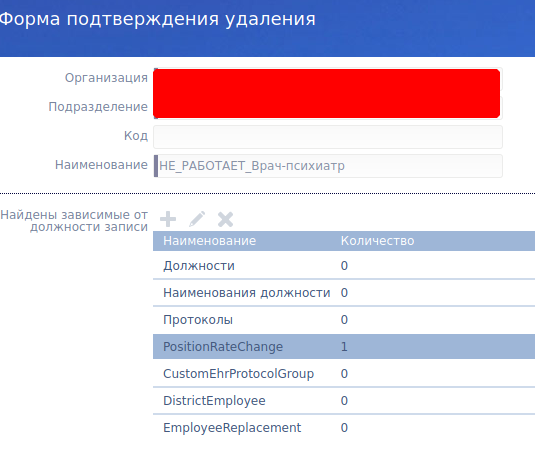The width and height of the screenshot is (535, 450).
Task: Click the Код label
Action: coord(136,136)
